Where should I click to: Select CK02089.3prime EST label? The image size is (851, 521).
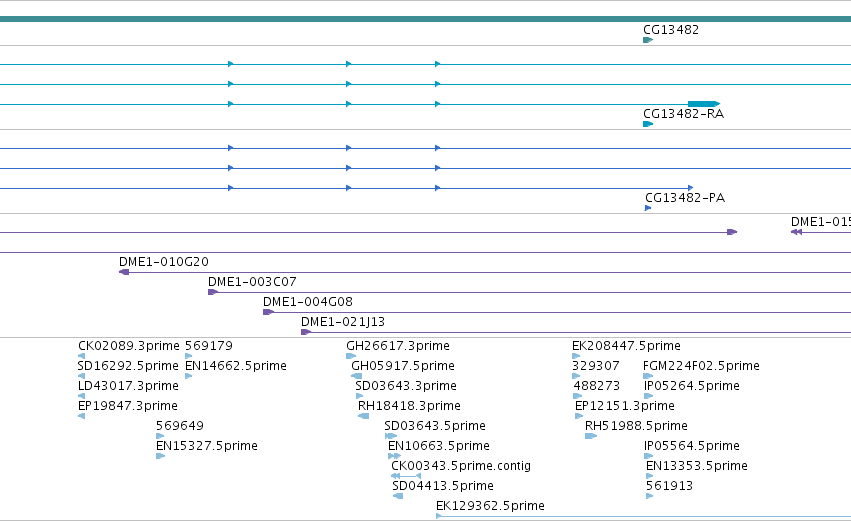[x=129, y=346]
